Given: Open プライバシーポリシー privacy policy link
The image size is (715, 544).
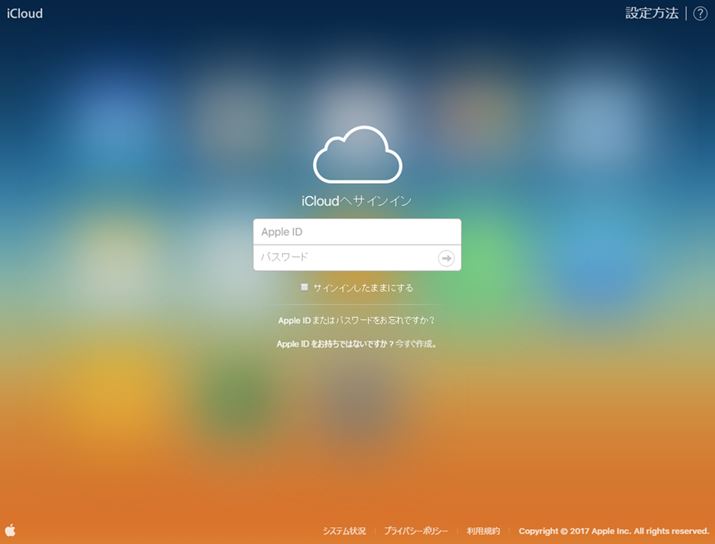Looking at the screenshot, I should (415, 531).
